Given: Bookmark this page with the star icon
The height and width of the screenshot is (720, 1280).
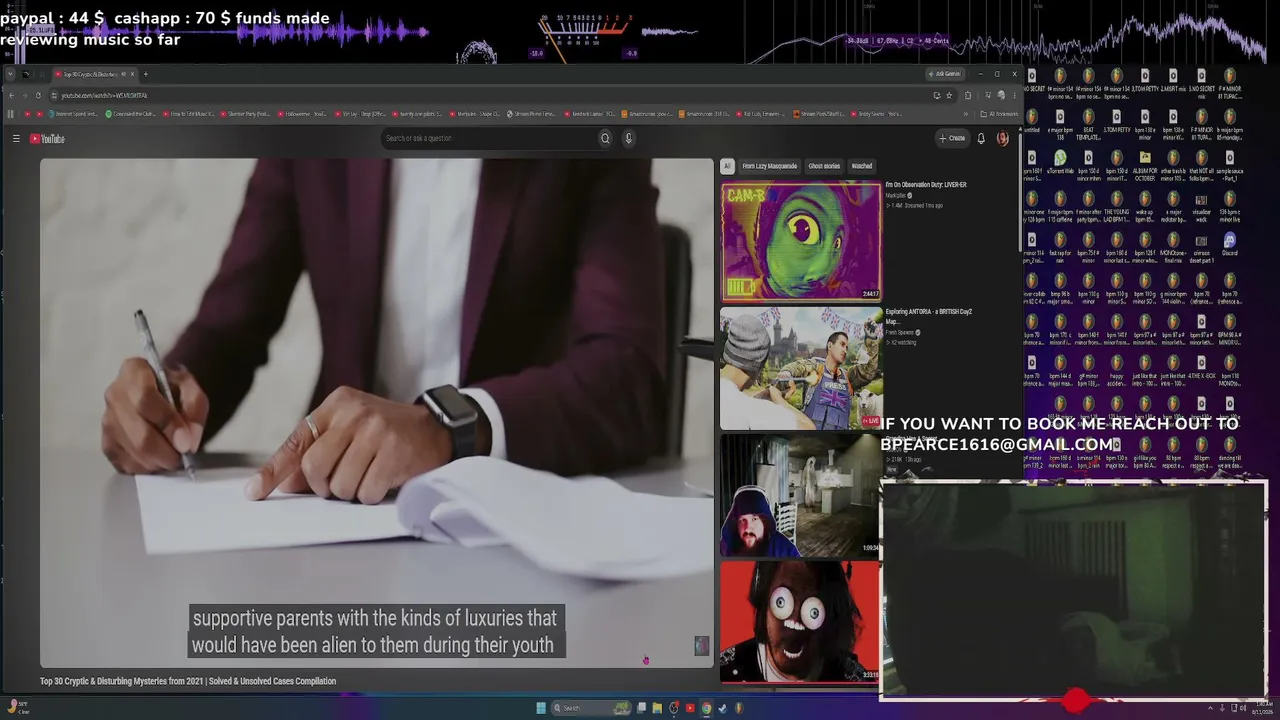Looking at the screenshot, I should [x=949, y=95].
